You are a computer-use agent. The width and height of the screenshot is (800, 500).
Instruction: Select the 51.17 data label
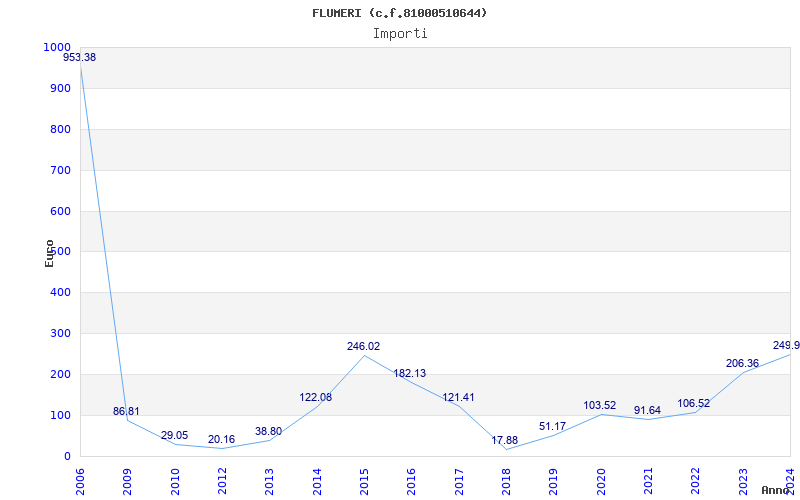coord(553,426)
